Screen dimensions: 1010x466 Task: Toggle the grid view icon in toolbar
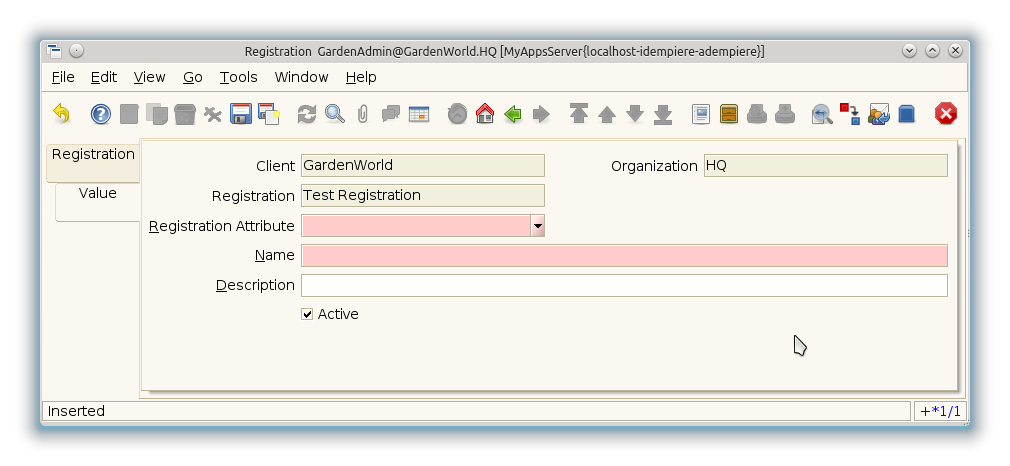click(419, 114)
